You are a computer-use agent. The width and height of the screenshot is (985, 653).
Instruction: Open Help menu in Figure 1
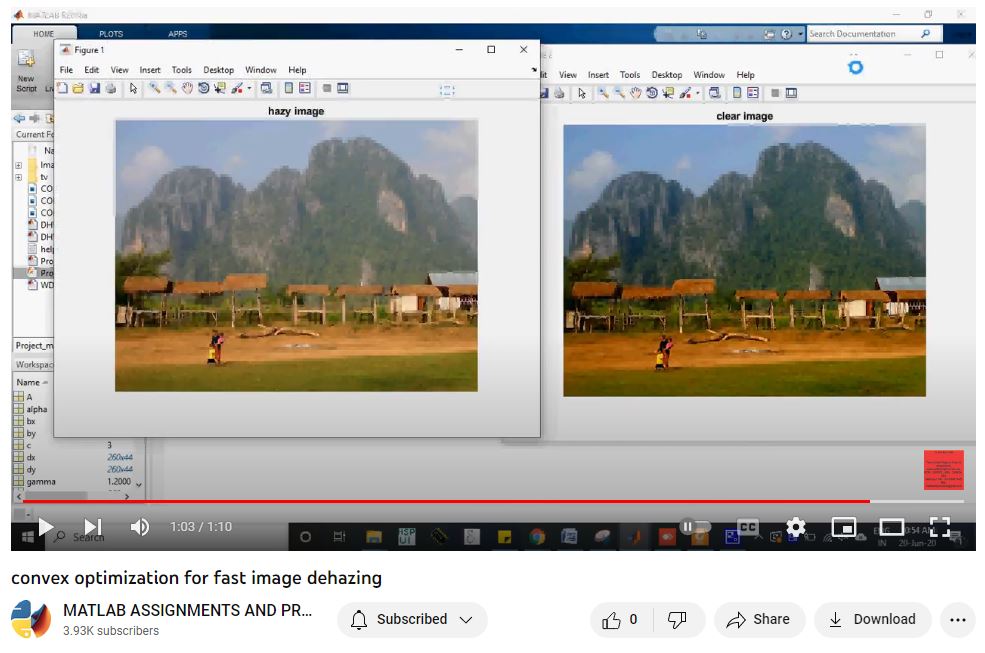(297, 70)
